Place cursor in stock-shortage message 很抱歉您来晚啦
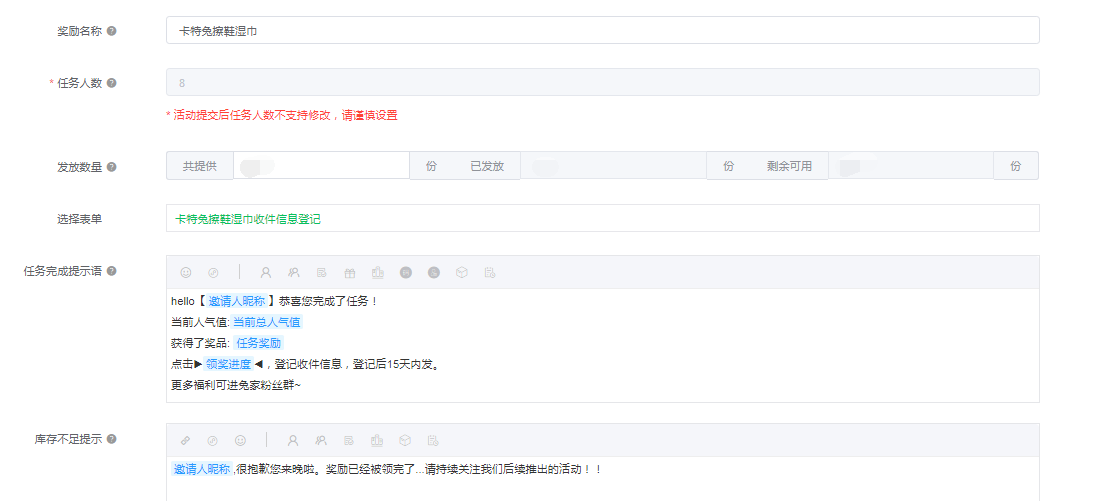The height and width of the screenshot is (501, 1101). (x=275, y=469)
